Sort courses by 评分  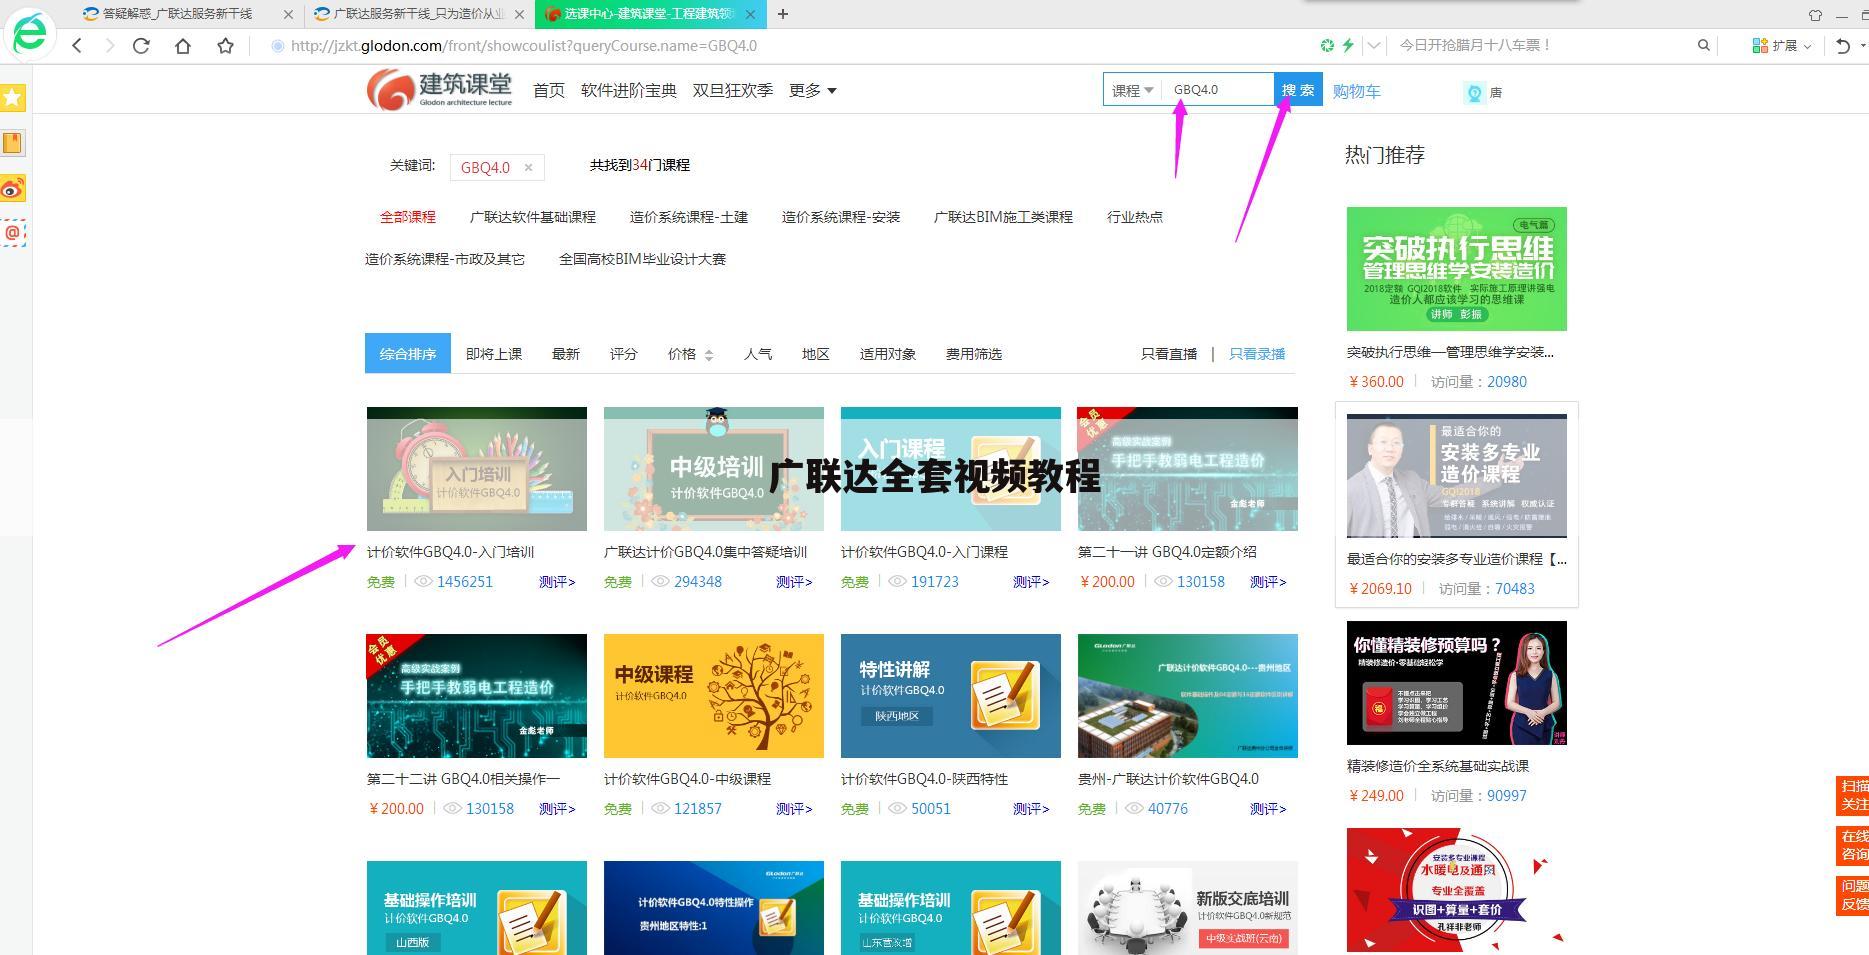click(x=624, y=354)
